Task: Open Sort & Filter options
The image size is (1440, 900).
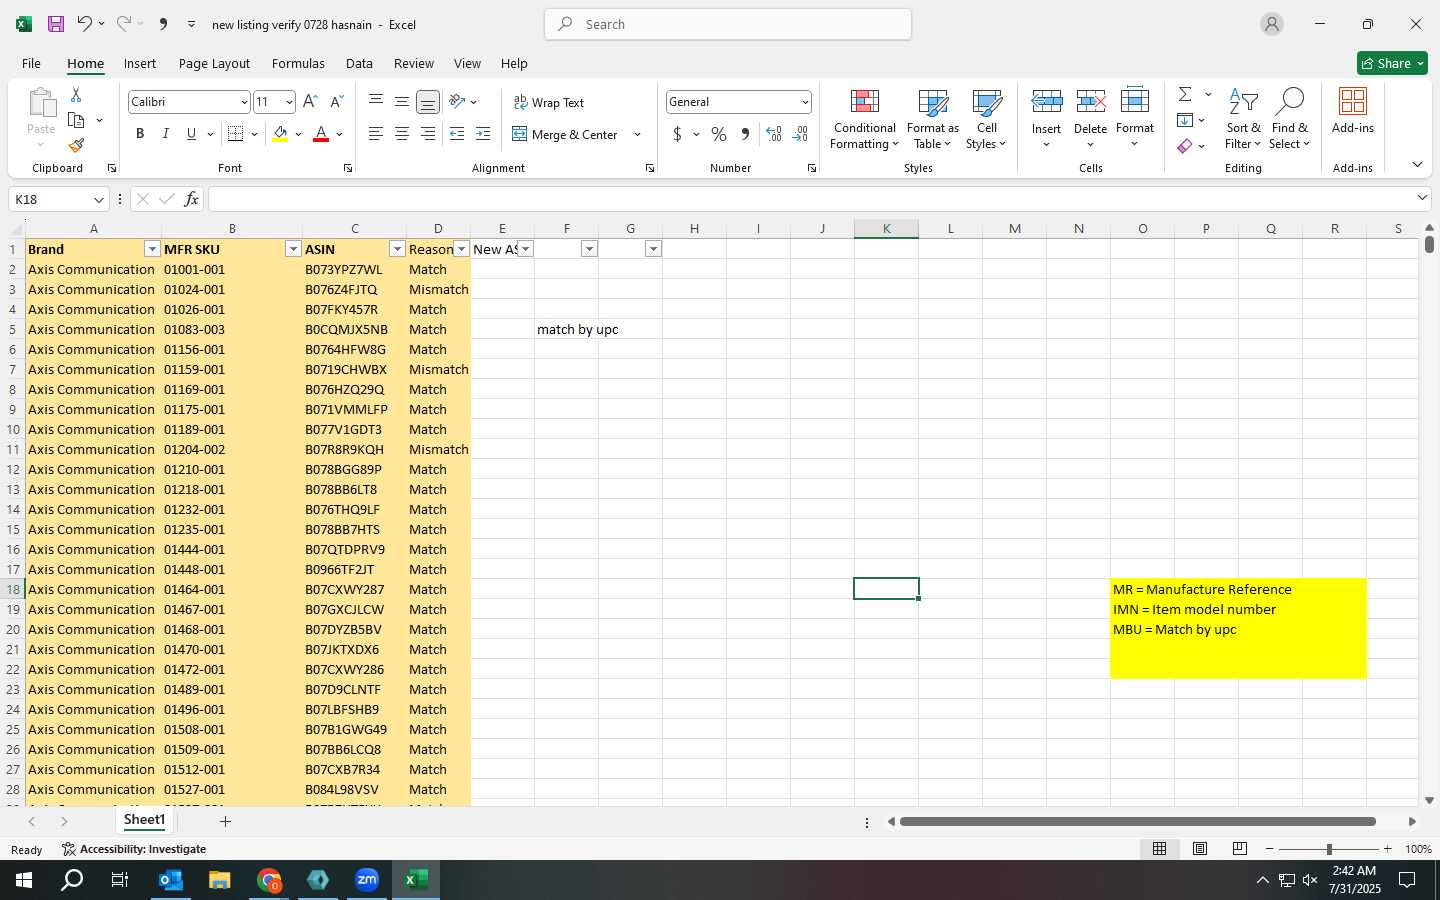Action: (x=1244, y=119)
